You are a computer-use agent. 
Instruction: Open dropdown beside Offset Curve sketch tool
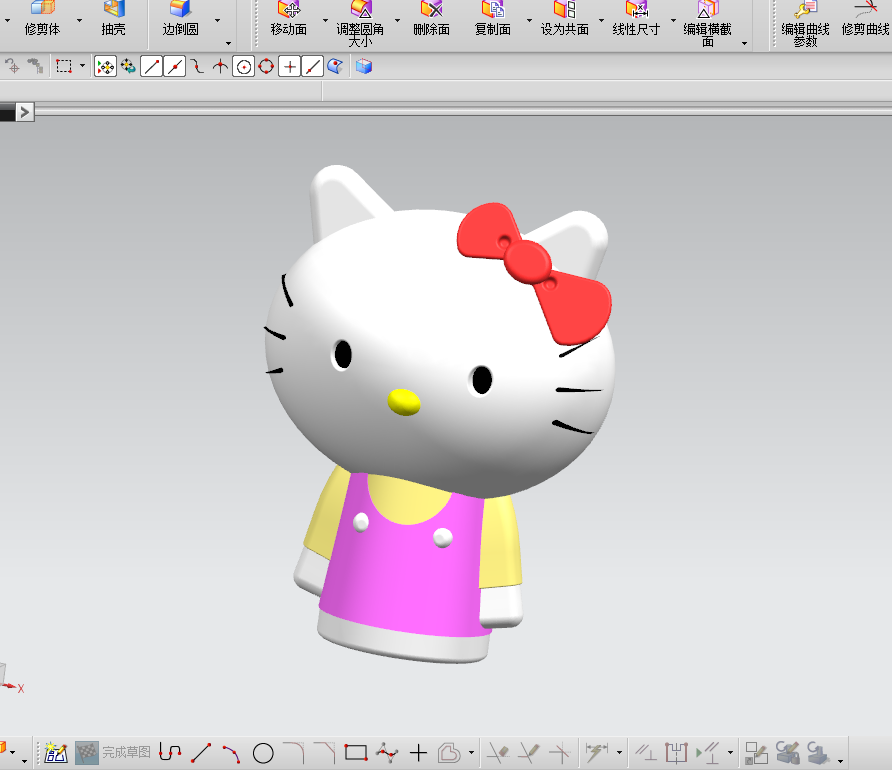[x=472, y=753]
